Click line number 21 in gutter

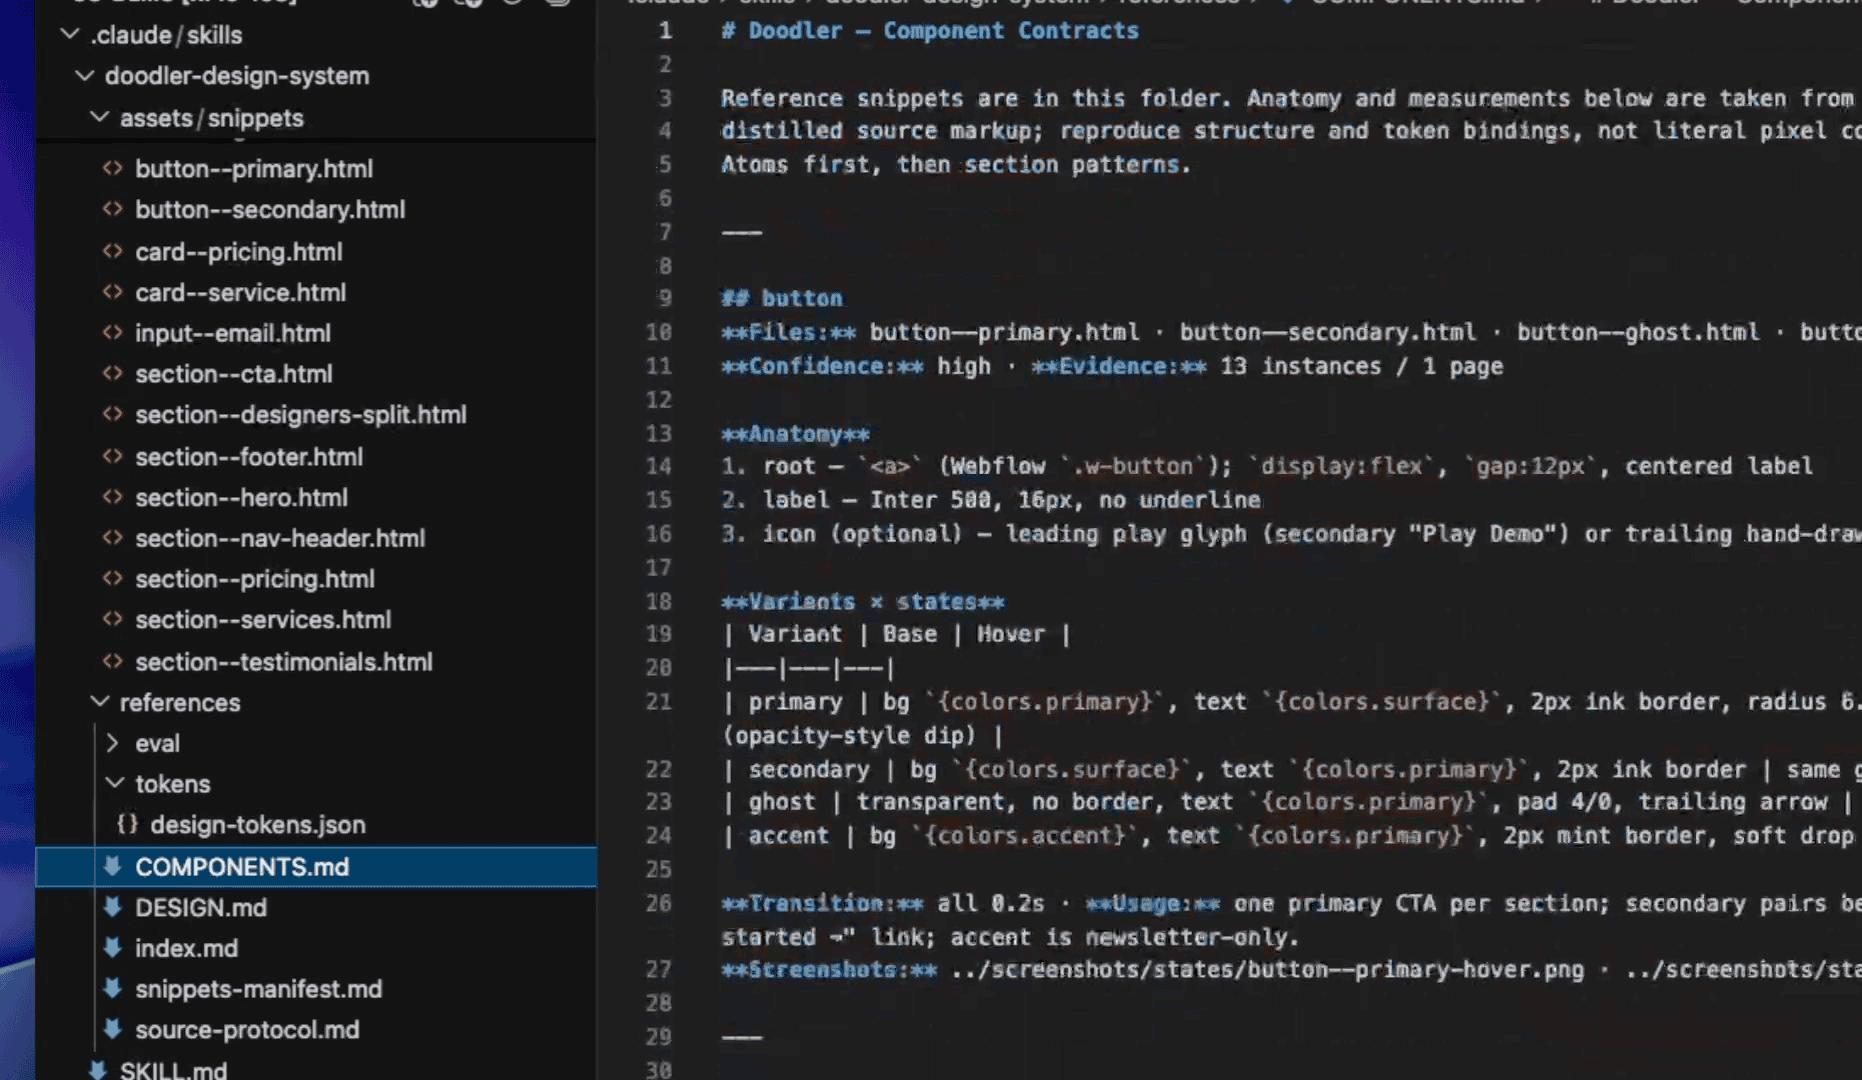pos(658,702)
